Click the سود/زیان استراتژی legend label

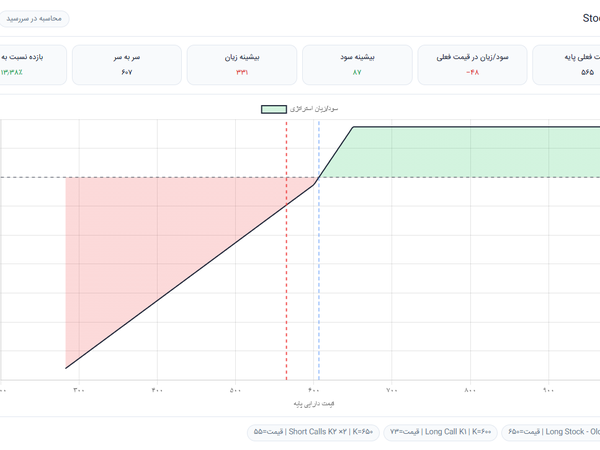pos(314,109)
